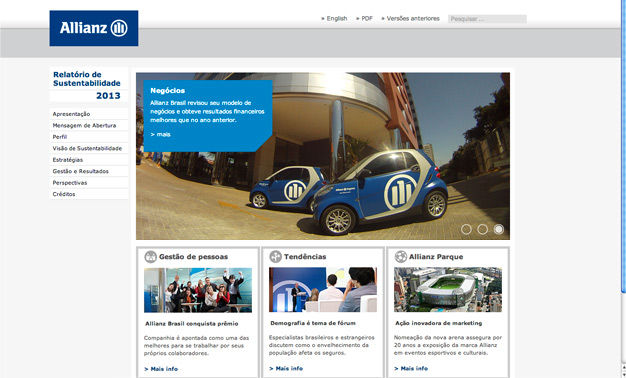Click the Allianz logo in the header

click(x=94, y=28)
